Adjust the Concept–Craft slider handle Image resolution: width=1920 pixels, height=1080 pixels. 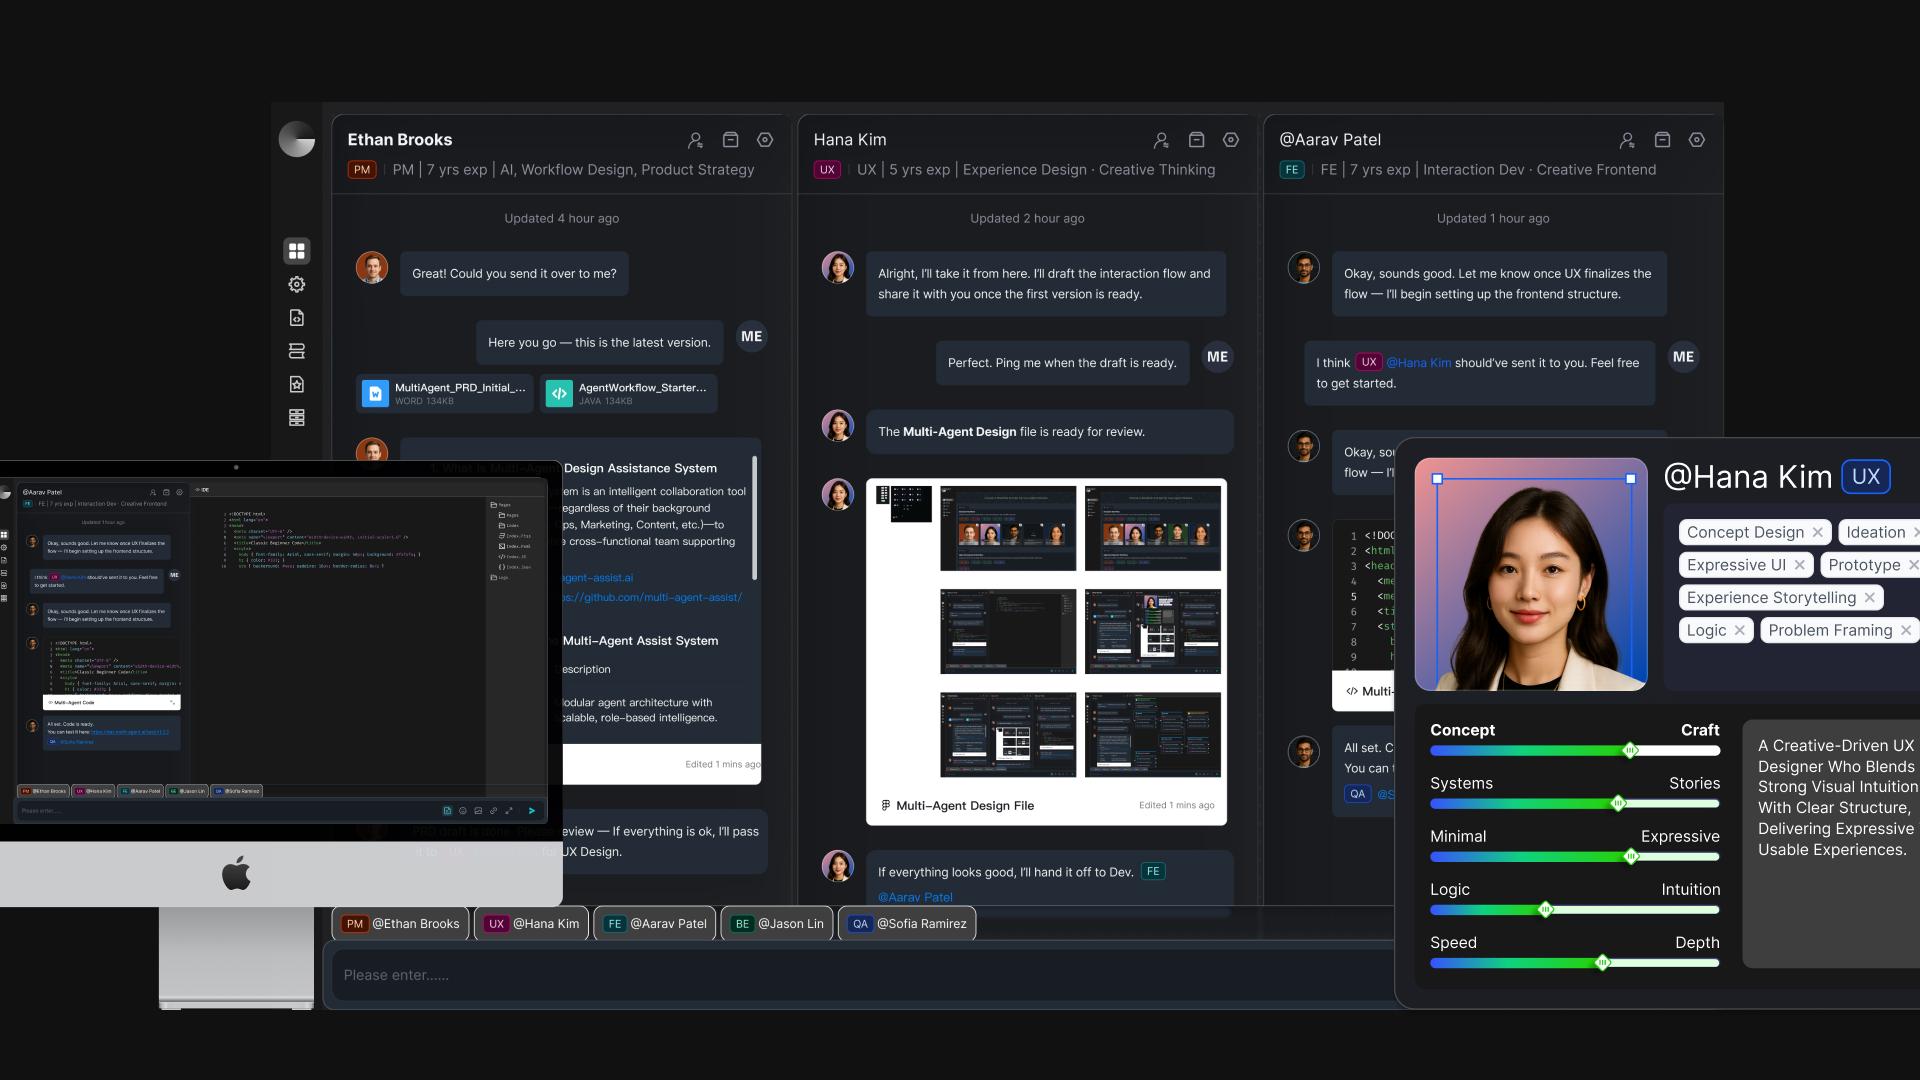[x=1630, y=751]
